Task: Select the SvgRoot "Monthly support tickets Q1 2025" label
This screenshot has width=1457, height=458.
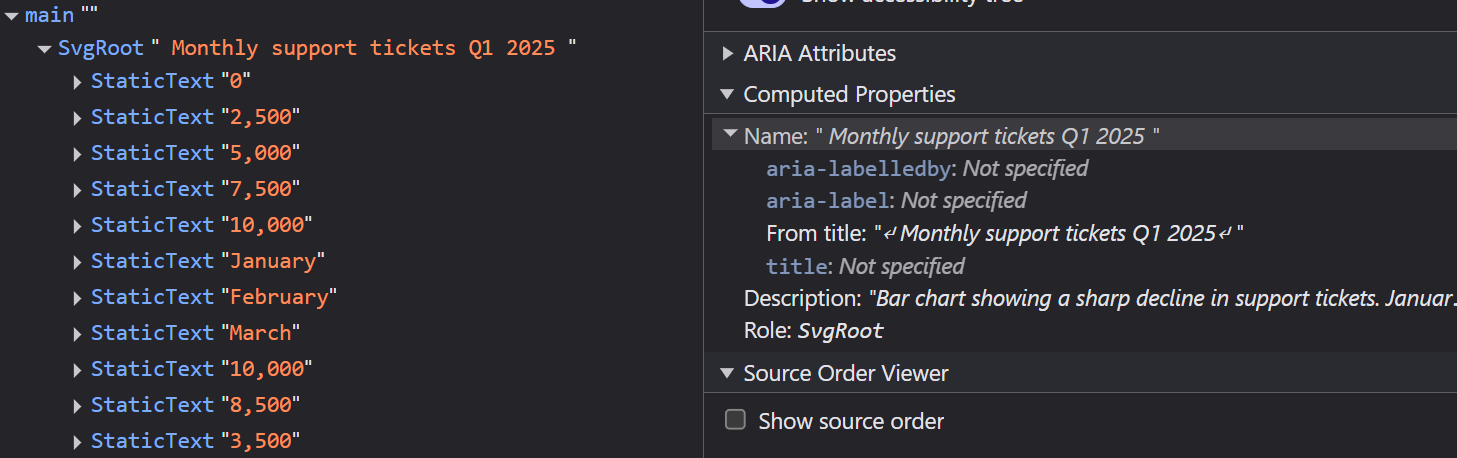Action: (x=317, y=48)
